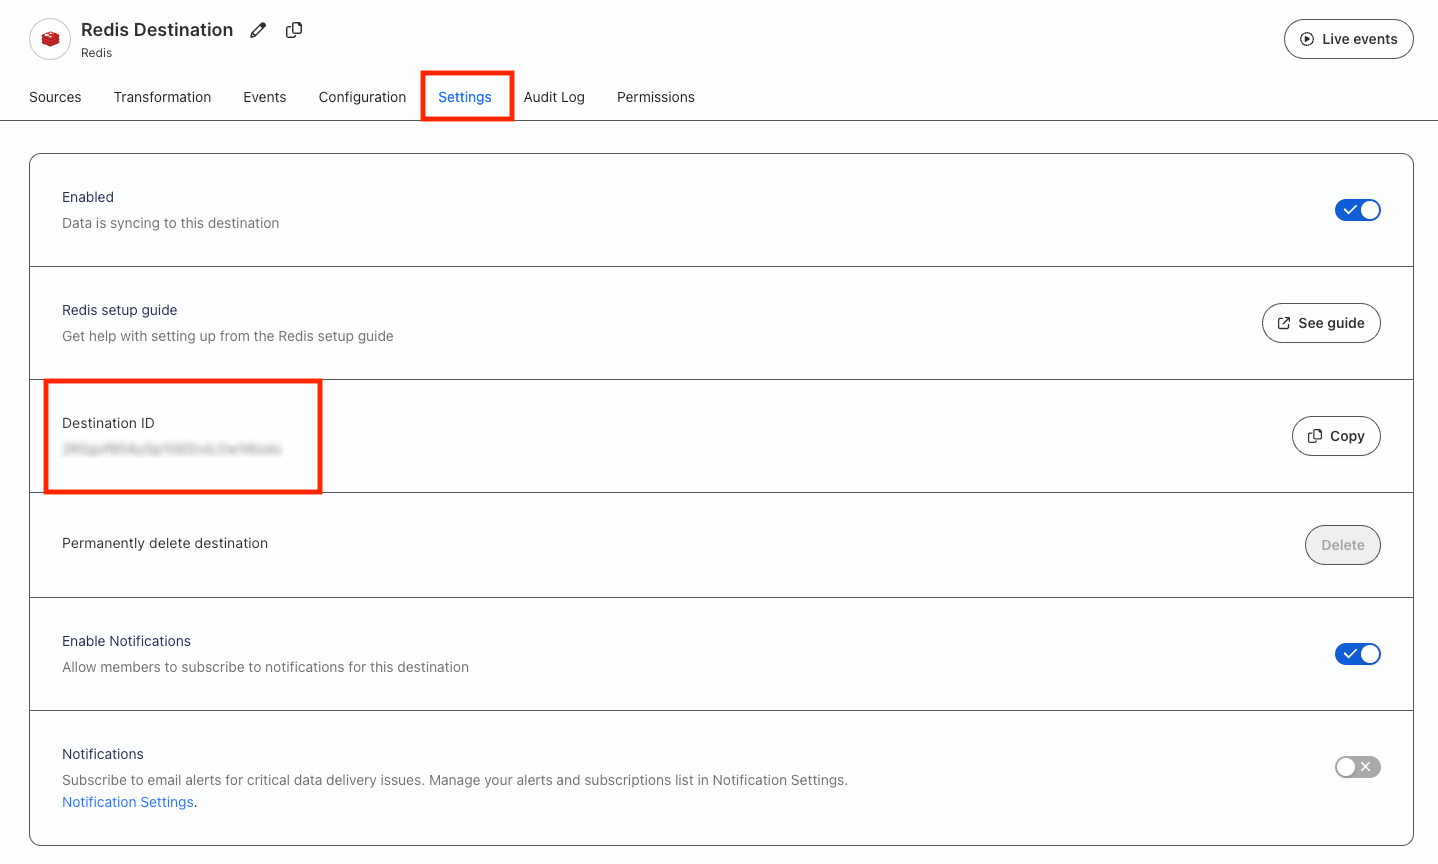
Task: Follow the Notification Settings link
Action: pyautogui.click(x=128, y=802)
